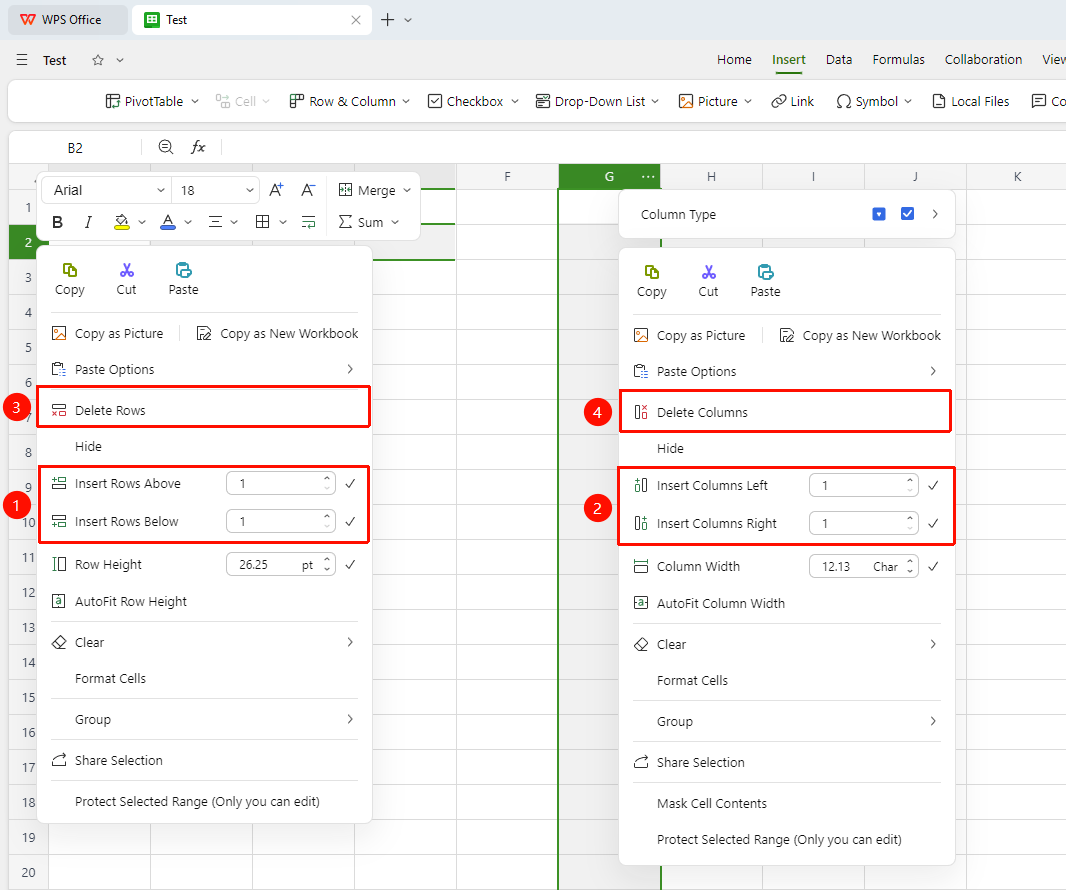Switch to the Formulas tab
The image size is (1066, 890).
click(898, 60)
